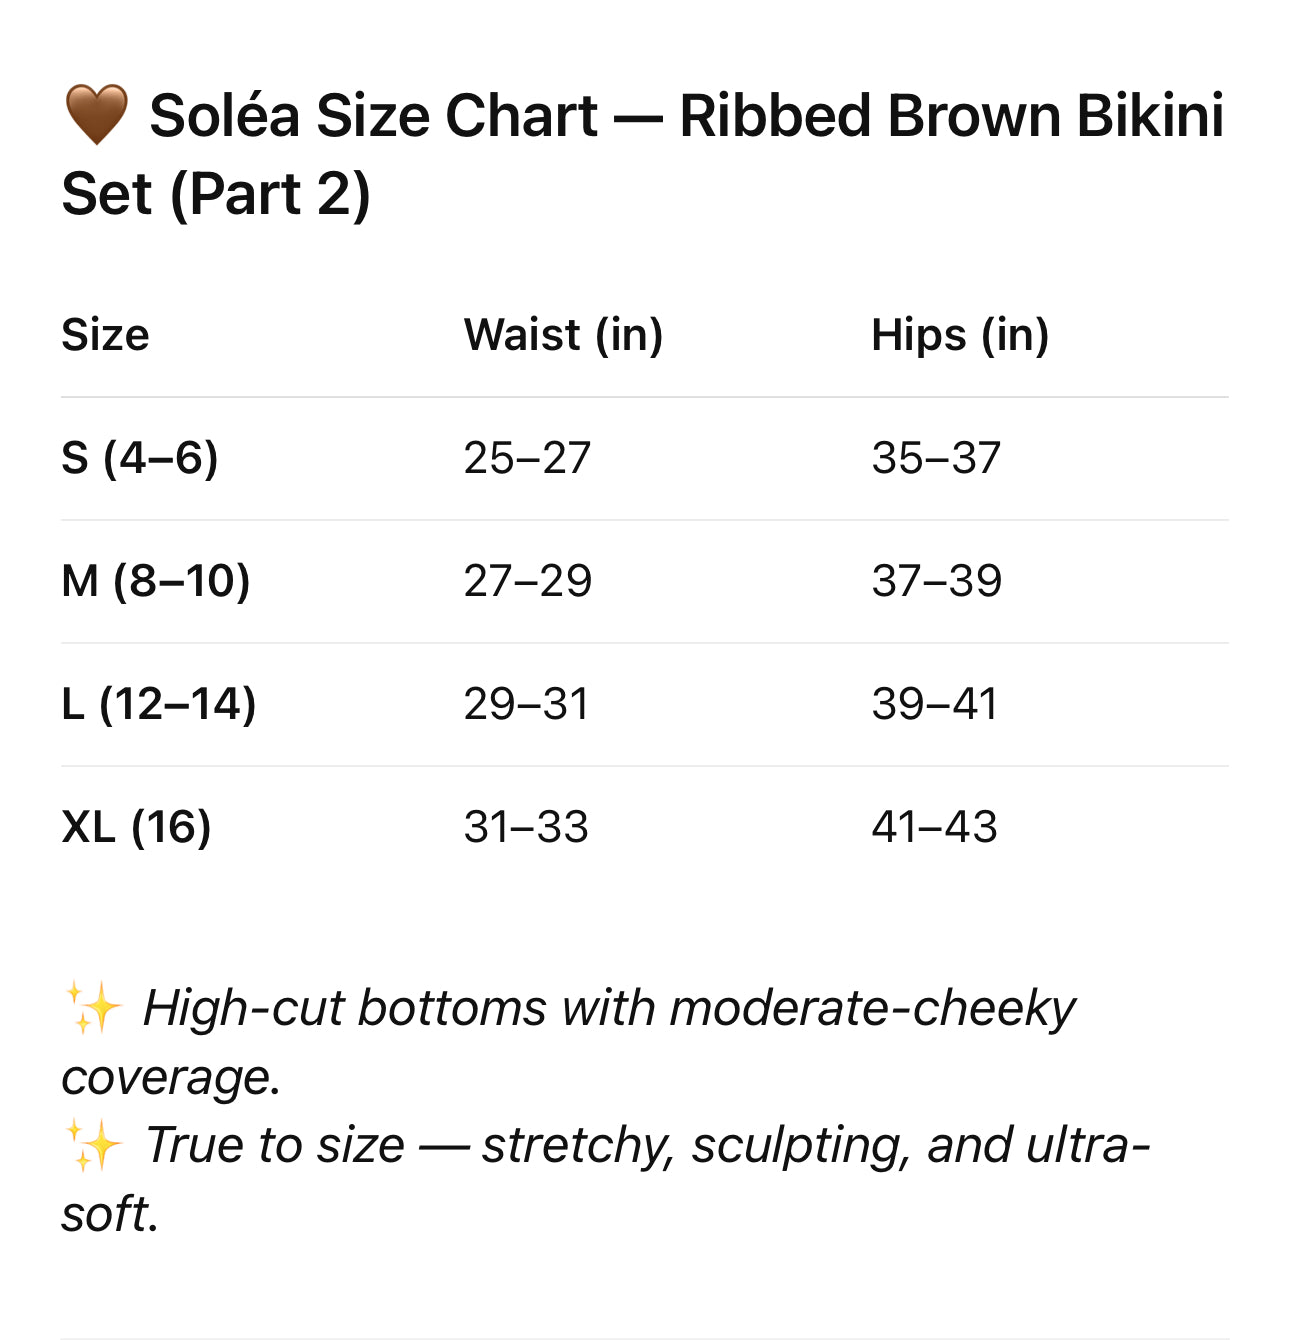Click the sparkle emoji before True to size
1290x1340 pixels.
pyautogui.click(x=93, y=1145)
